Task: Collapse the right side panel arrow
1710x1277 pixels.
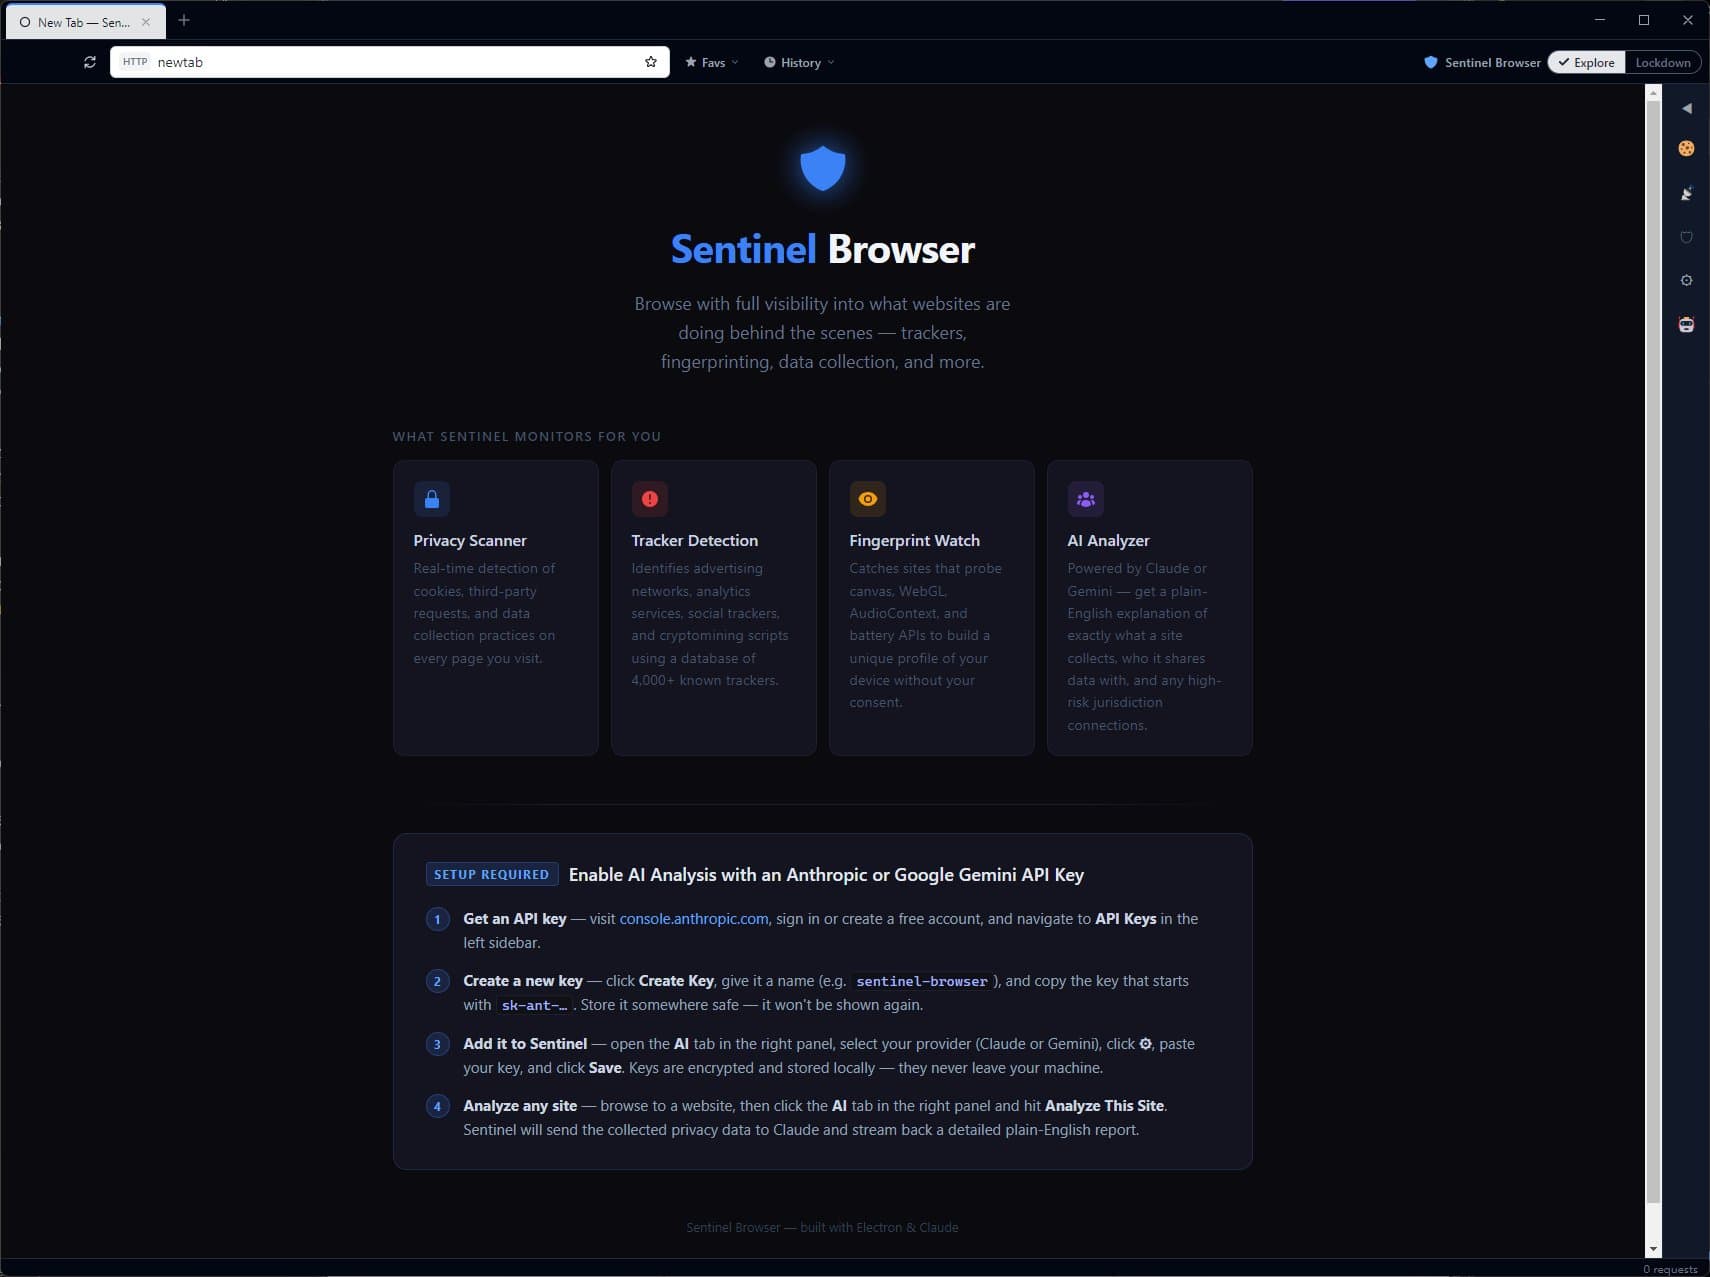Action: tap(1687, 108)
